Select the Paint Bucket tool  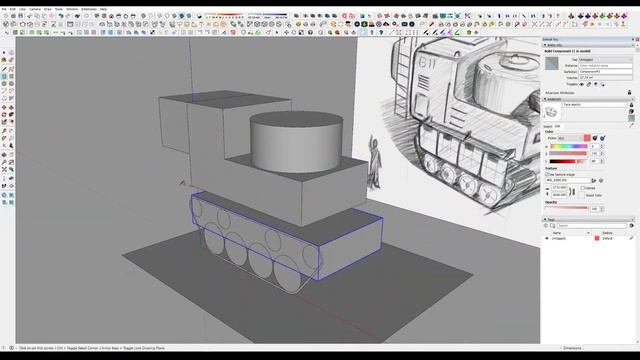pyautogui.click(x=4, y=60)
